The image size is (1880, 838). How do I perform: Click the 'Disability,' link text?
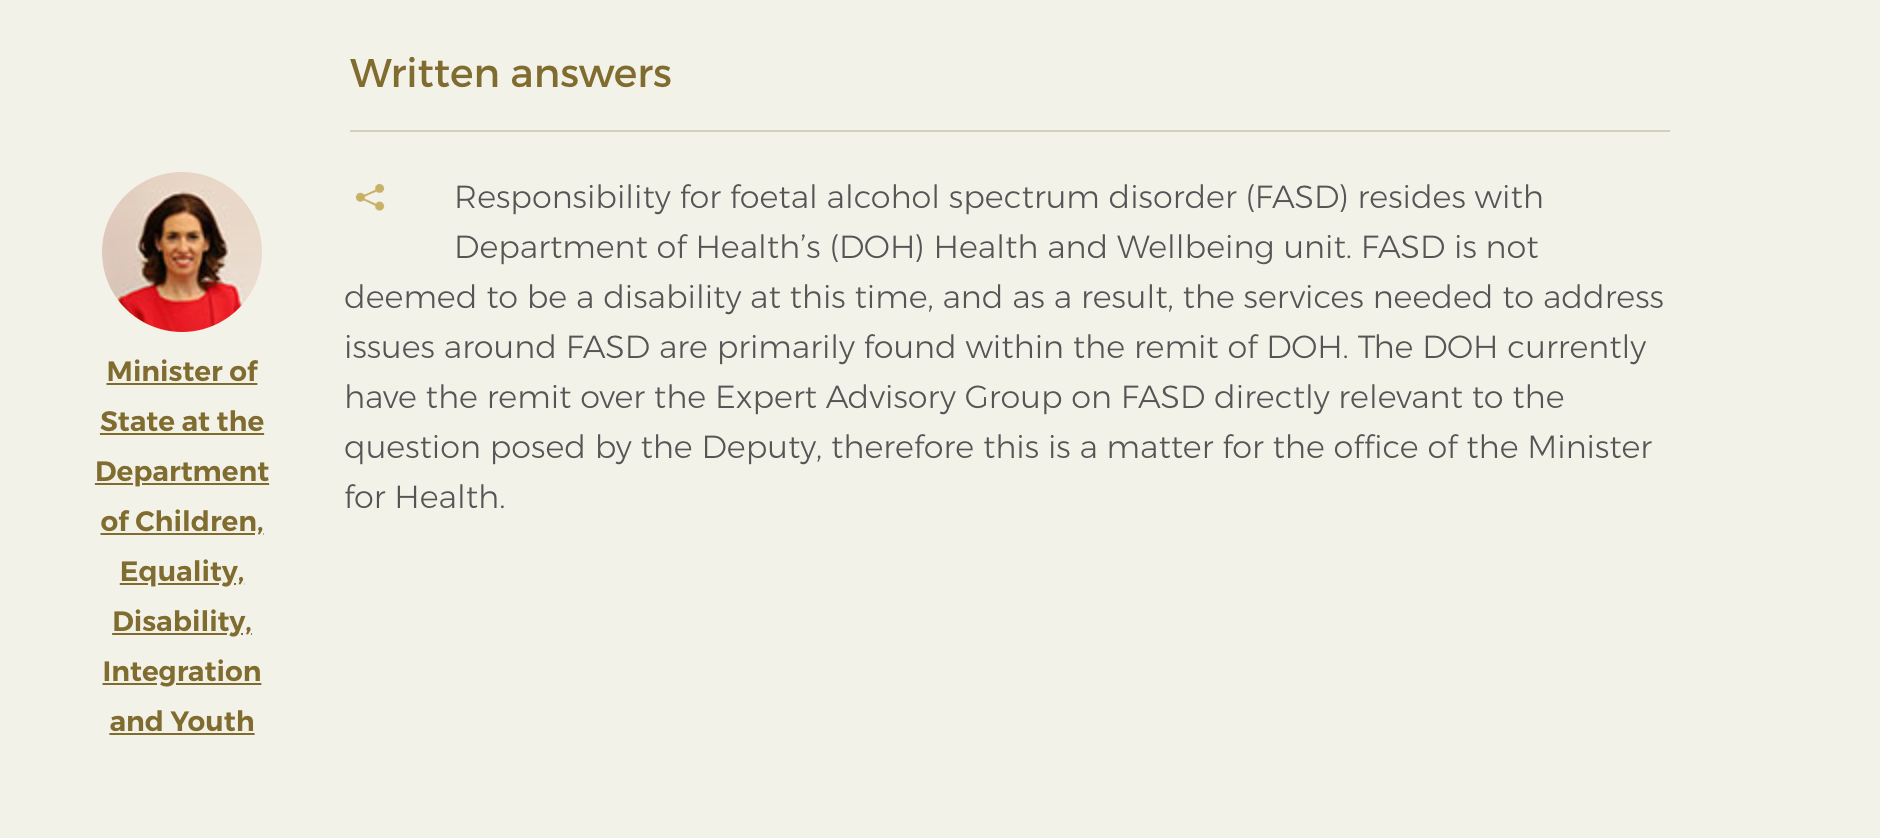click(x=182, y=621)
